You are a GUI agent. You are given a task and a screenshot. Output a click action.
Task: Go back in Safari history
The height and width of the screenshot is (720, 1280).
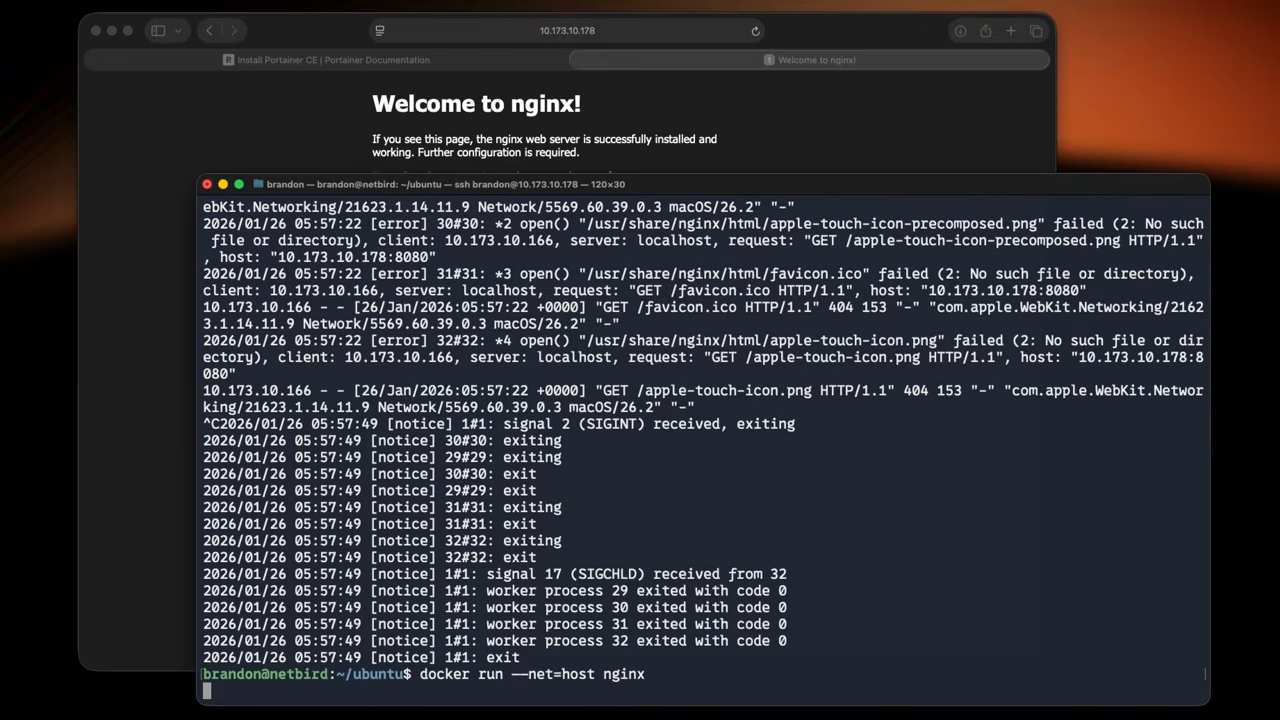pos(209,31)
